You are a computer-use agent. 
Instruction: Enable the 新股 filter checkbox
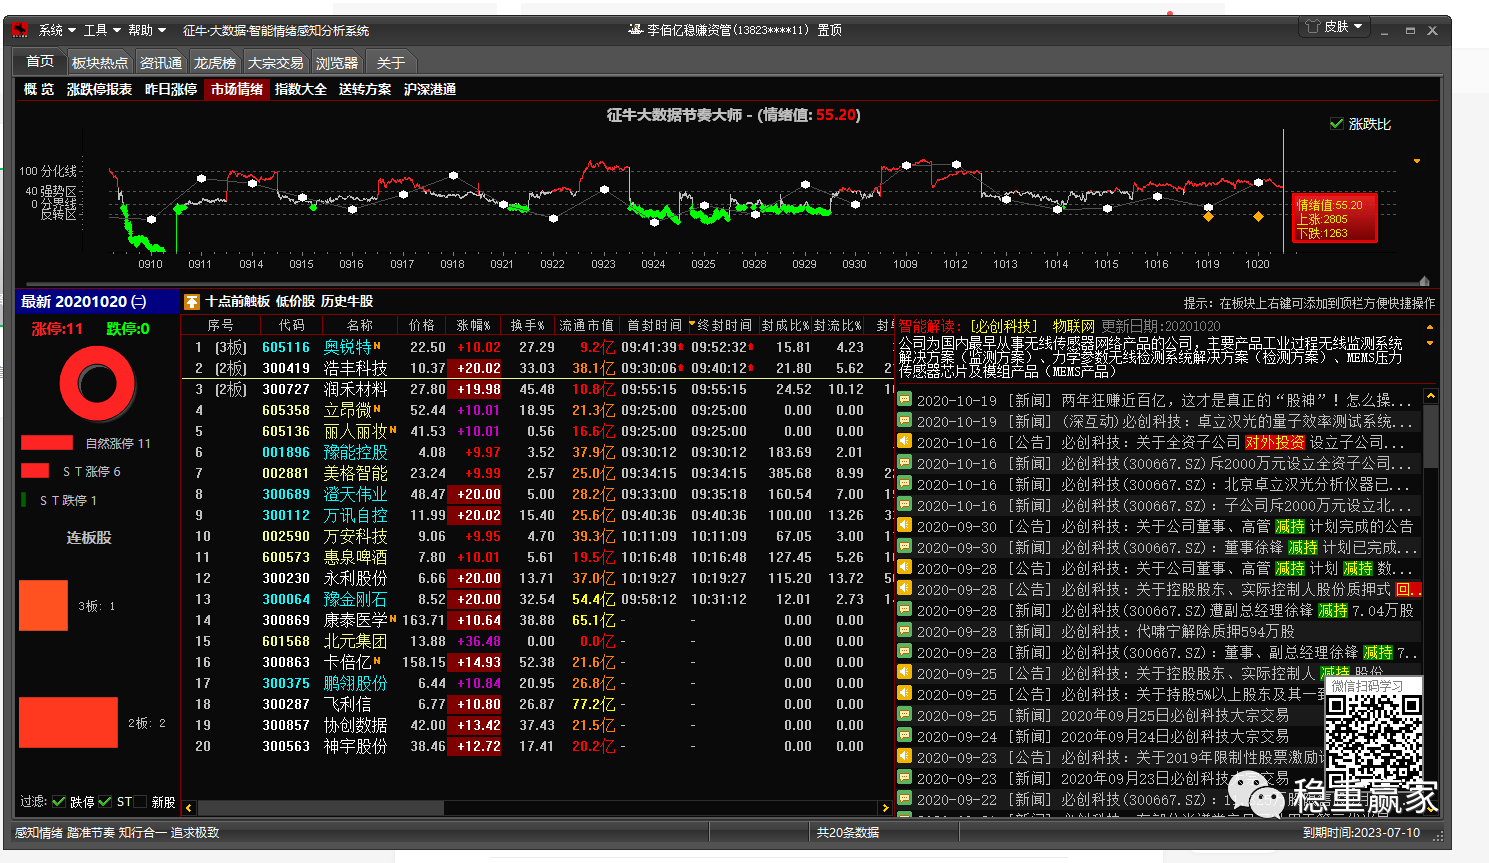(x=141, y=802)
